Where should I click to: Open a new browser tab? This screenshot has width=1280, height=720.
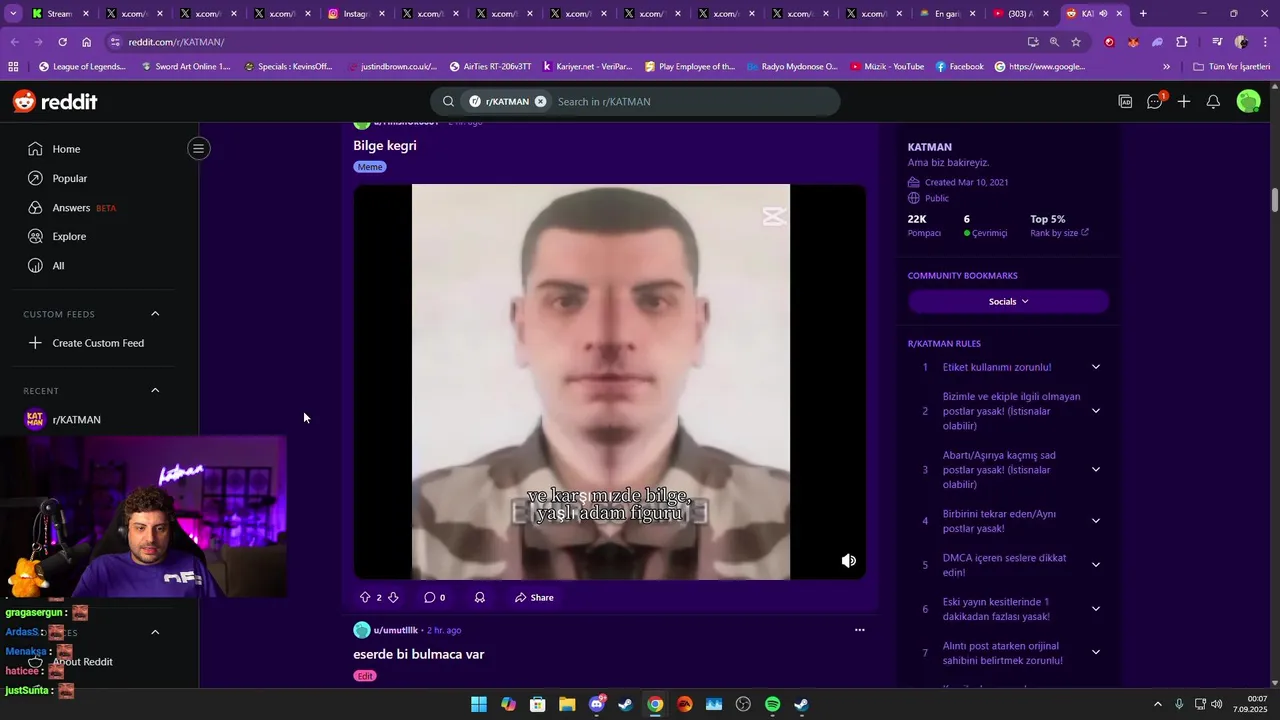click(x=1143, y=14)
